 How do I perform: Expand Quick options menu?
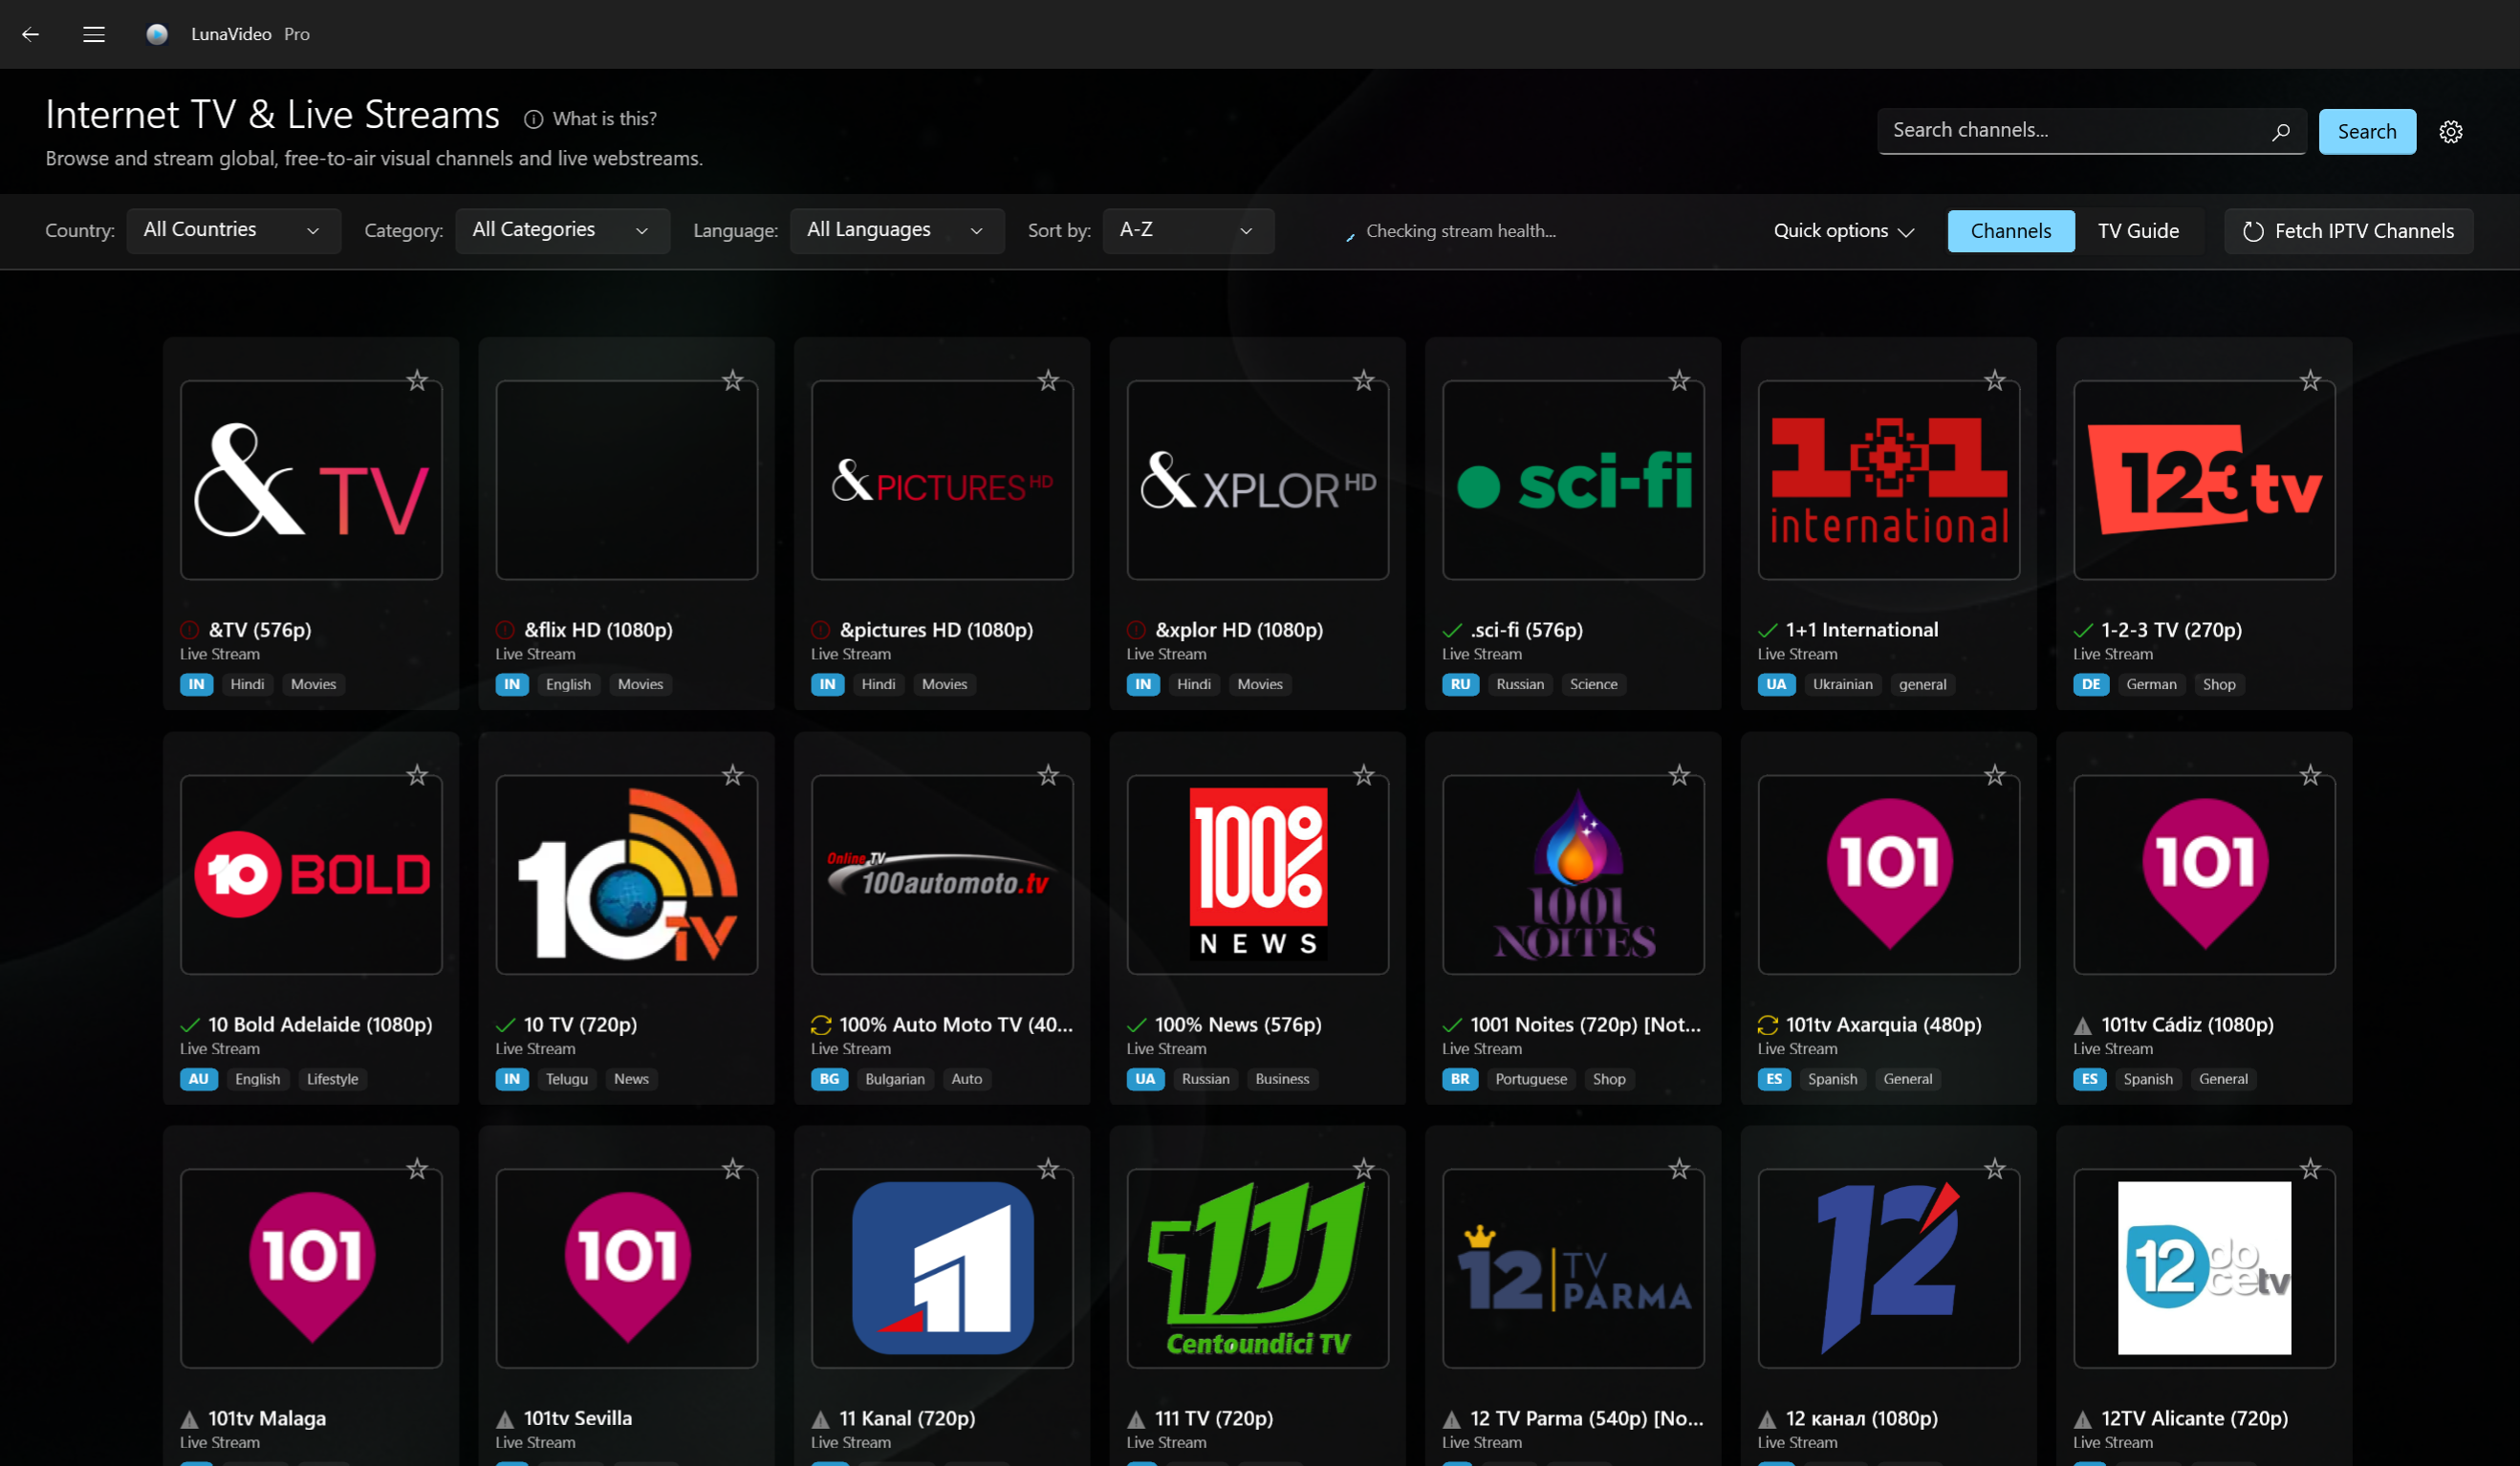pos(1844,231)
